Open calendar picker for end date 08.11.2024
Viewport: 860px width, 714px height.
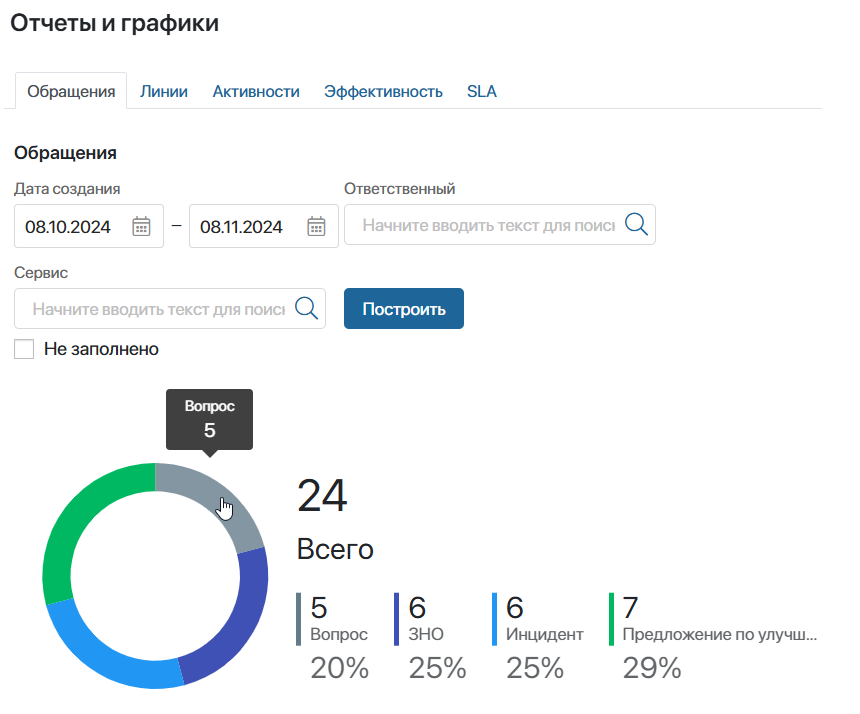316,225
